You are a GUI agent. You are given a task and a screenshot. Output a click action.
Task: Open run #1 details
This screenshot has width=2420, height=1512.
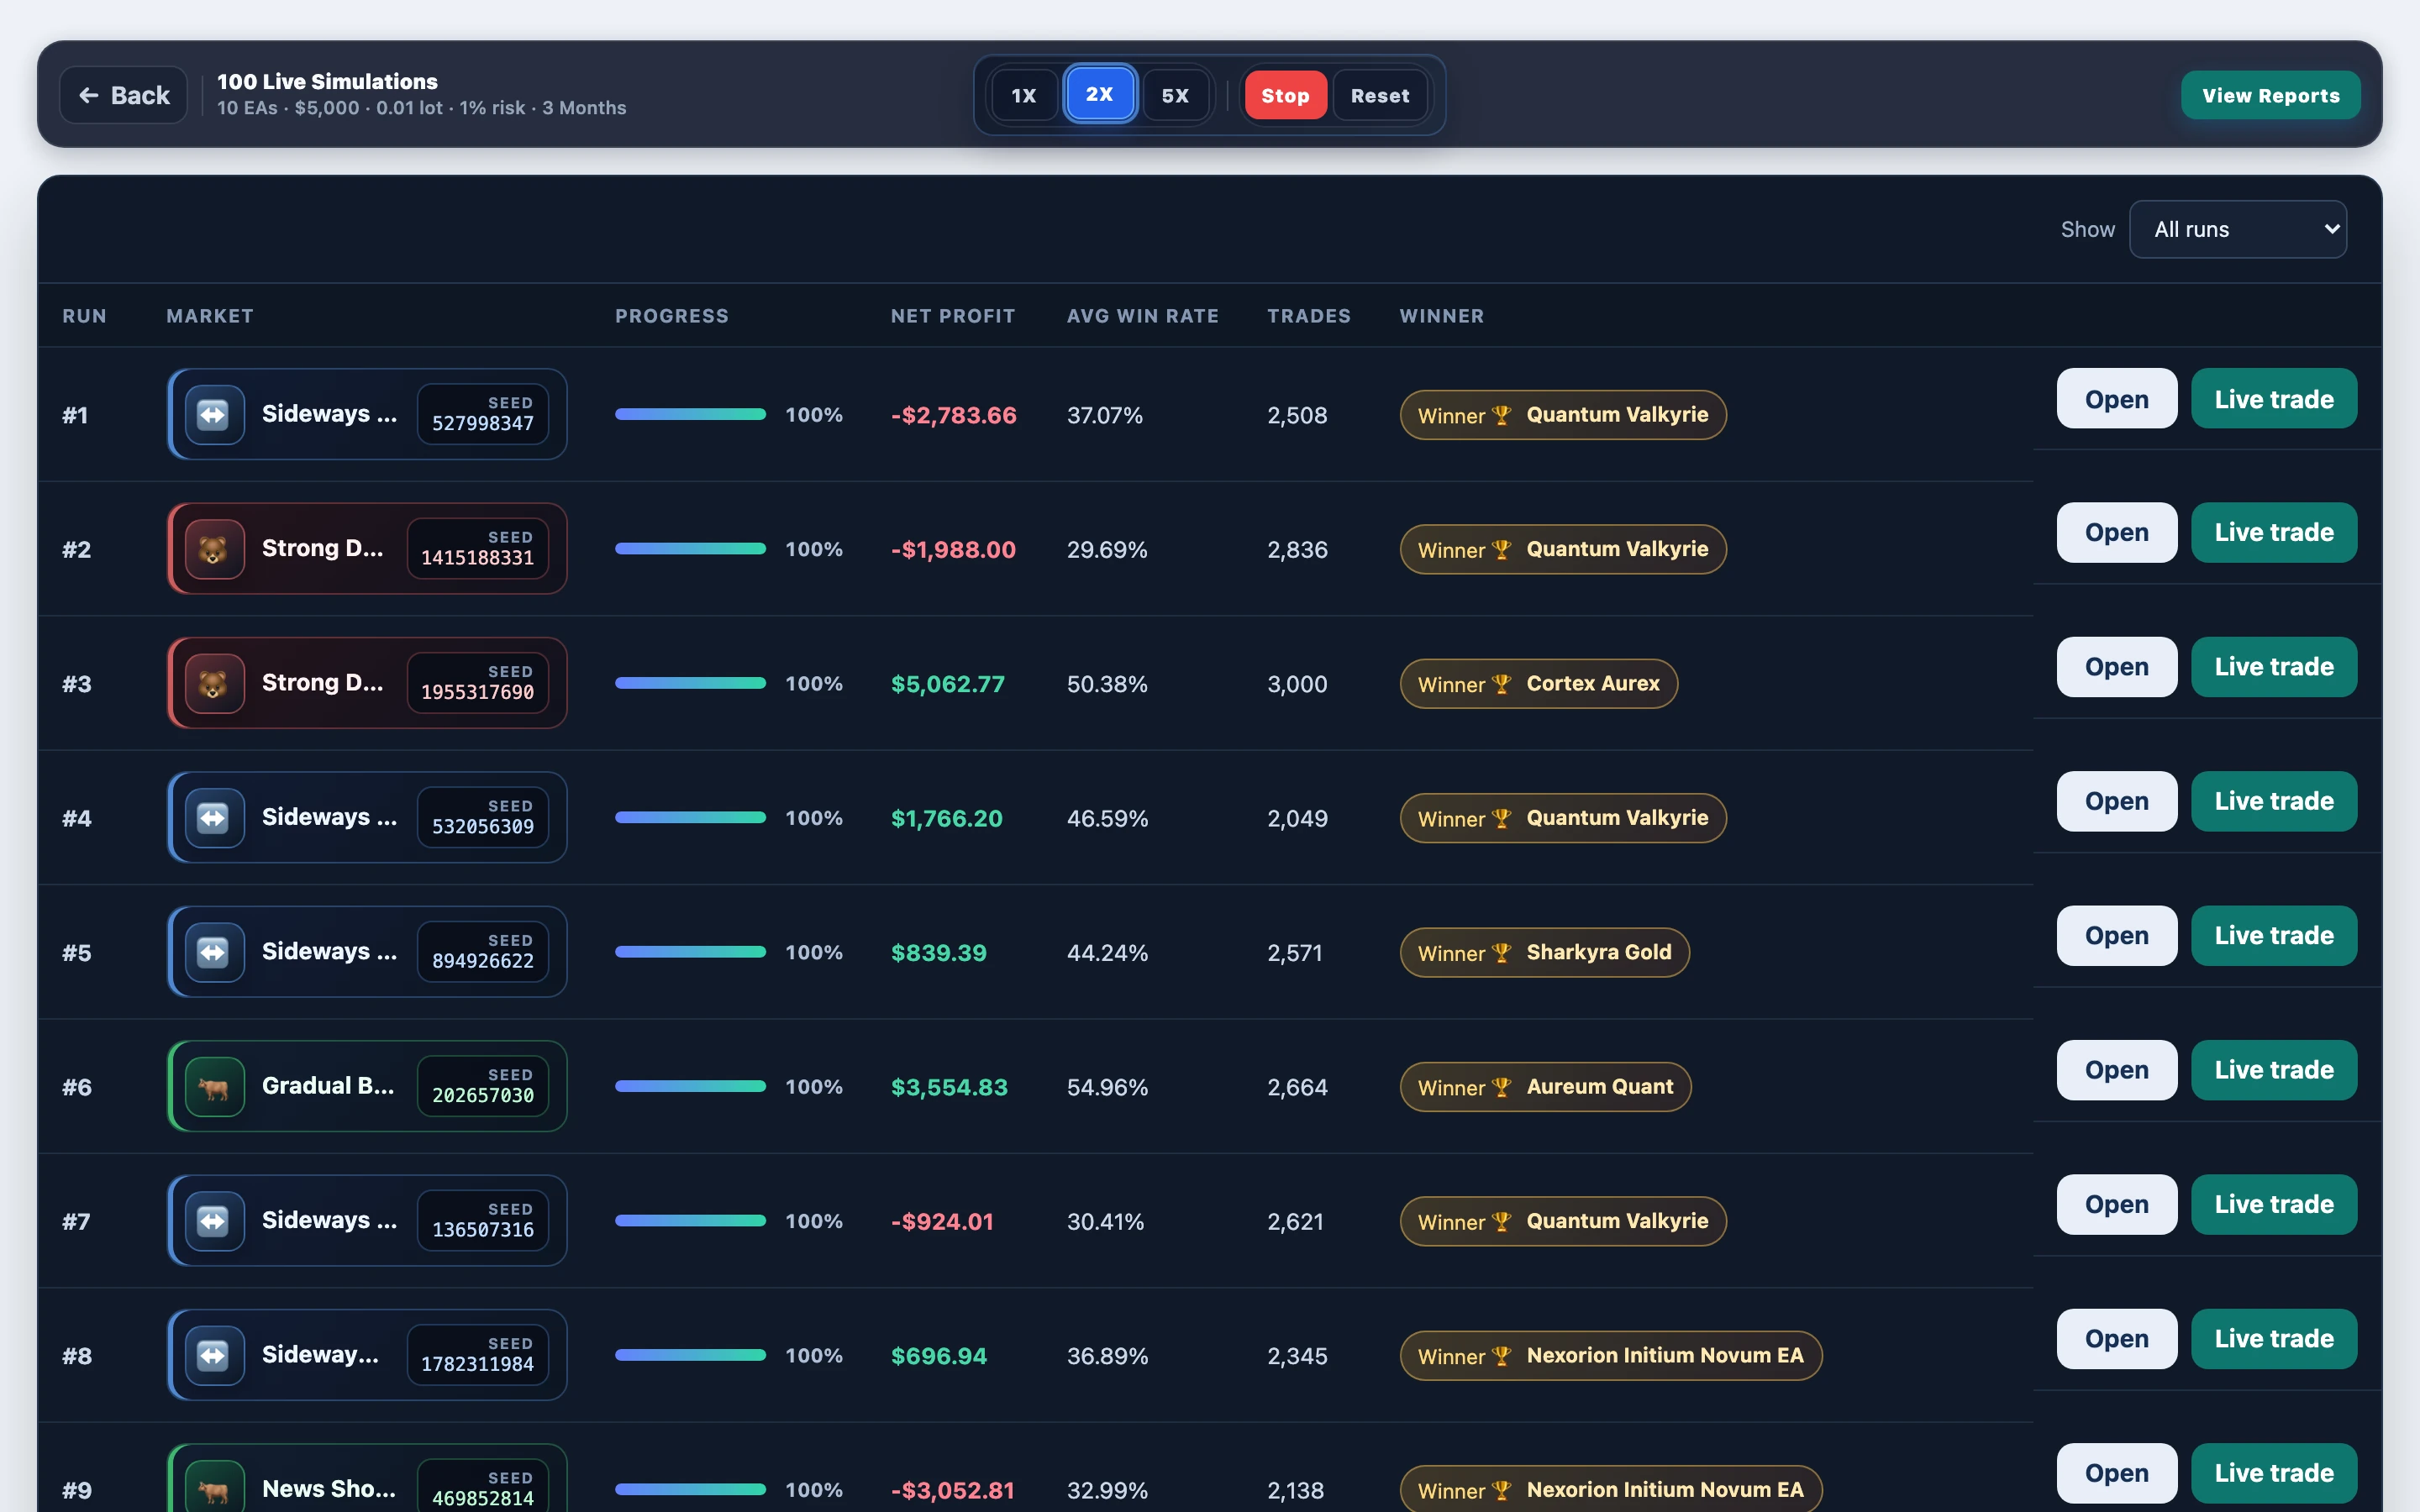(x=2116, y=398)
